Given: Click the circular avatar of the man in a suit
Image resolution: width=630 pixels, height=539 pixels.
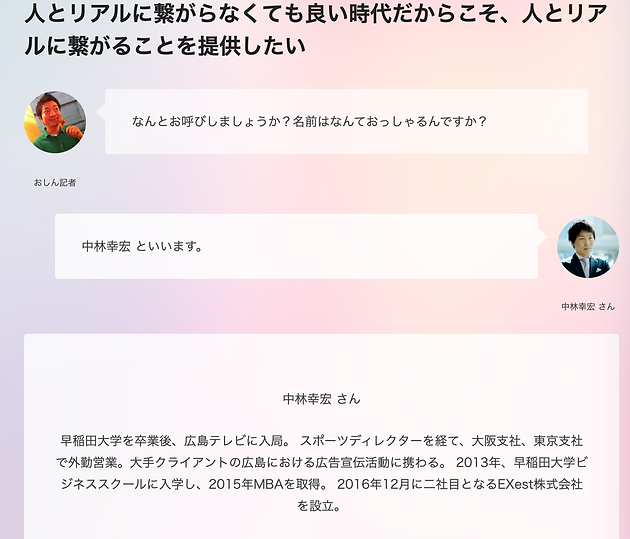Looking at the screenshot, I should [x=588, y=247].
